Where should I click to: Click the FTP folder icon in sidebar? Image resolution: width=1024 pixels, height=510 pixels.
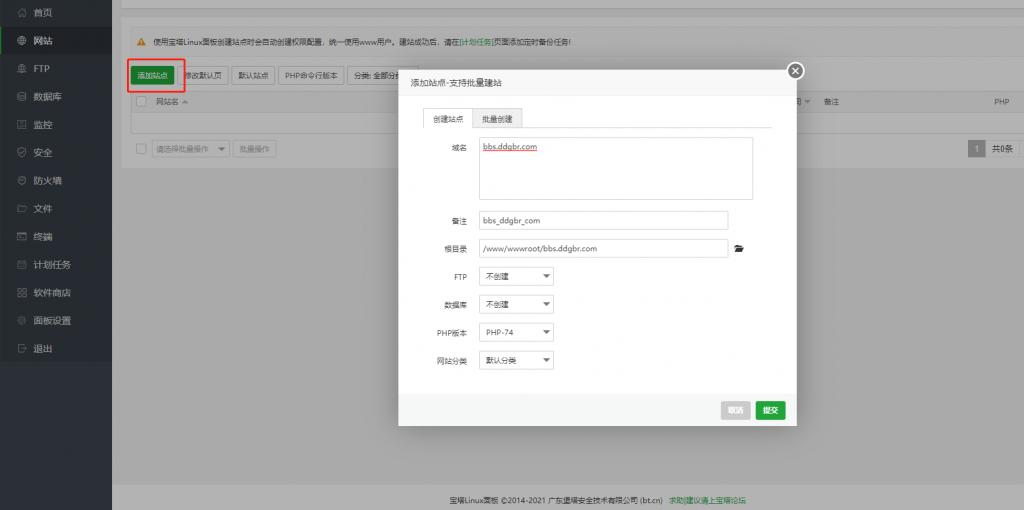point(22,69)
